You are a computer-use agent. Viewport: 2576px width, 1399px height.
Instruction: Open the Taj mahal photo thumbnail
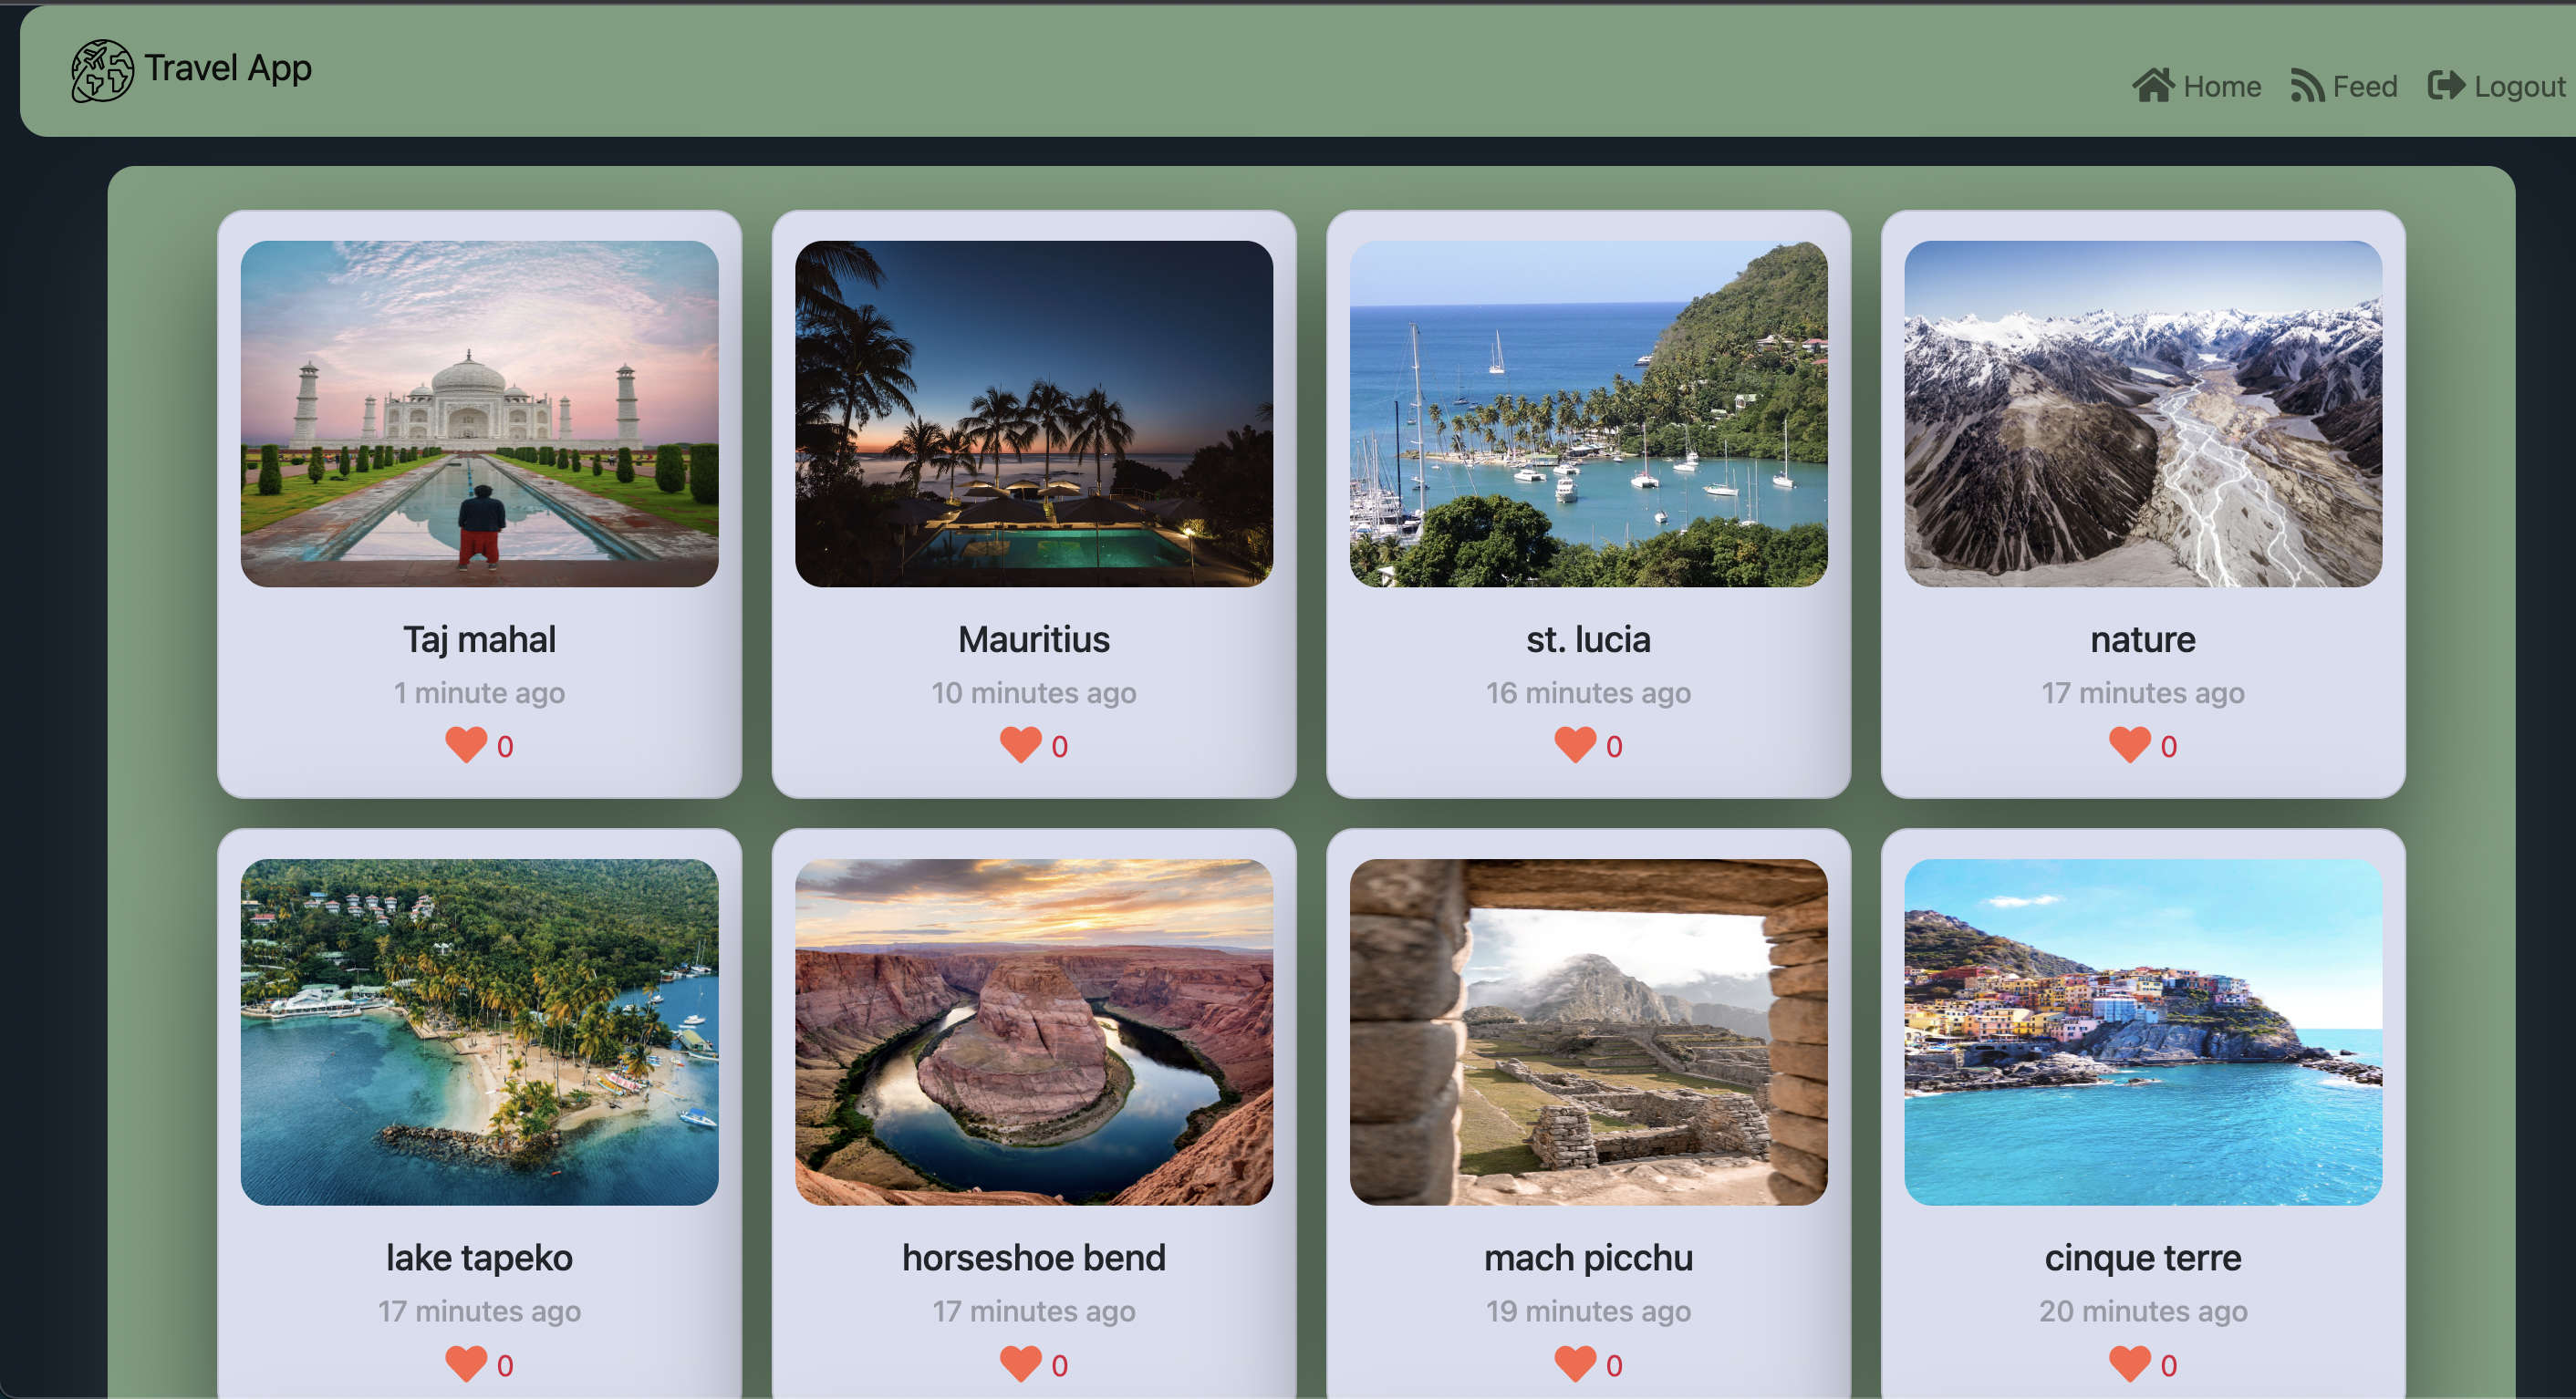point(480,414)
